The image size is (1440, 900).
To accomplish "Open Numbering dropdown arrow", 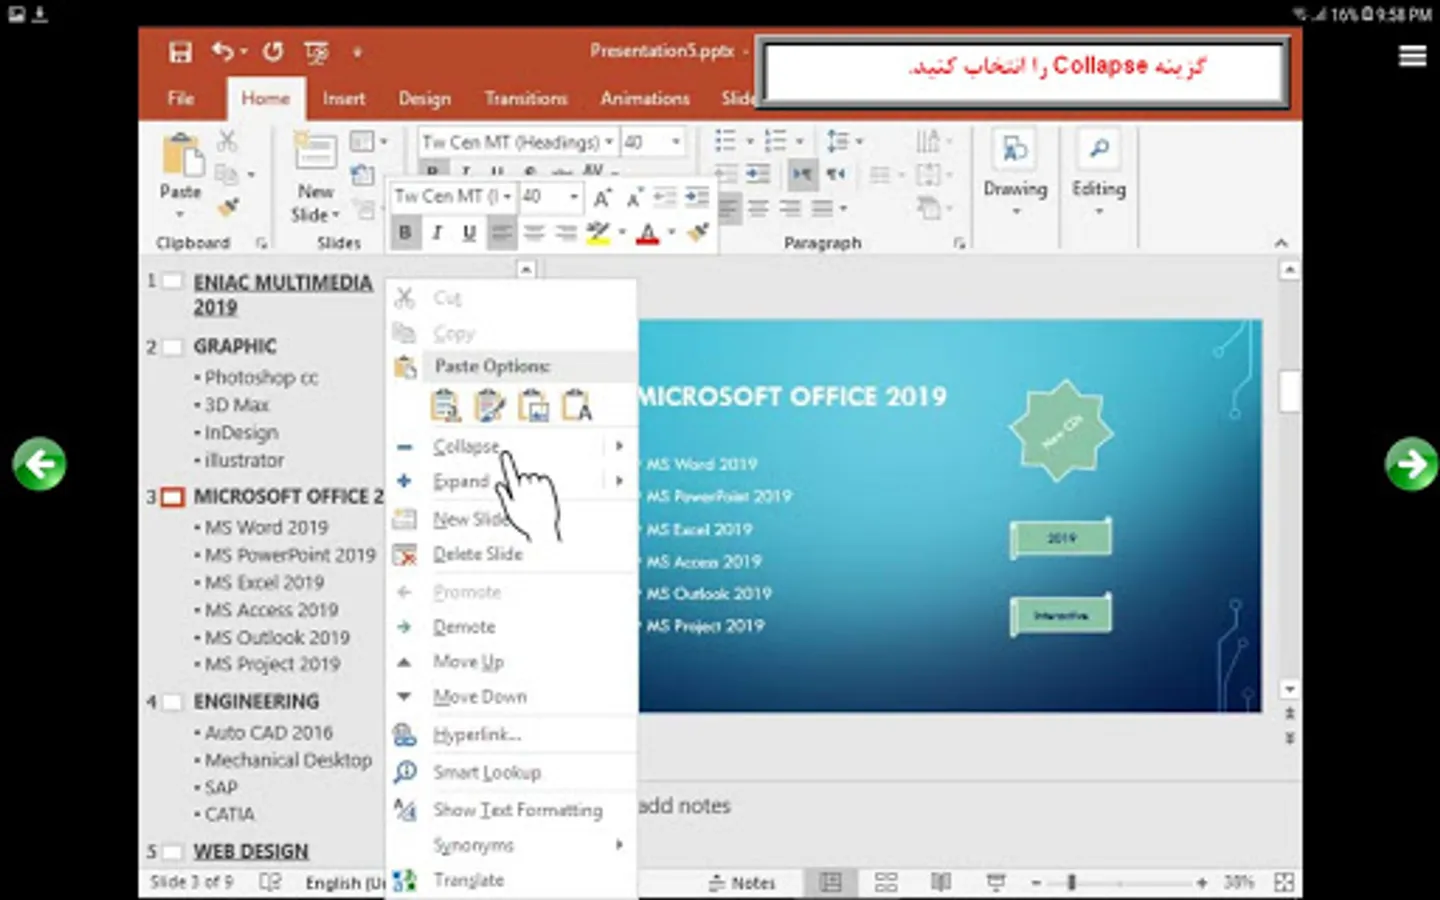I will pyautogui.click(x=799, y=142).
